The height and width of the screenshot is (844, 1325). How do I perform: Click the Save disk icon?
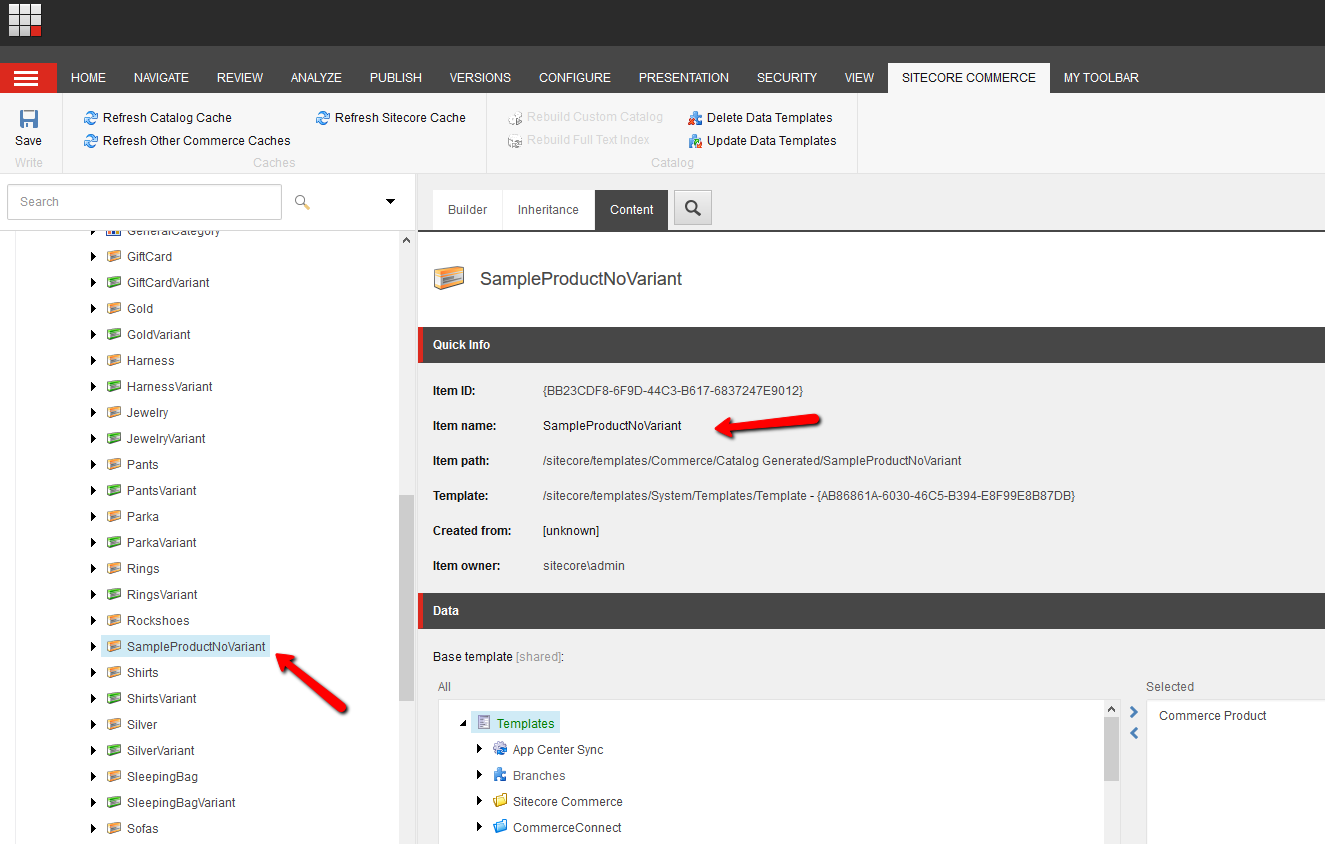click(x=29, y=119)
